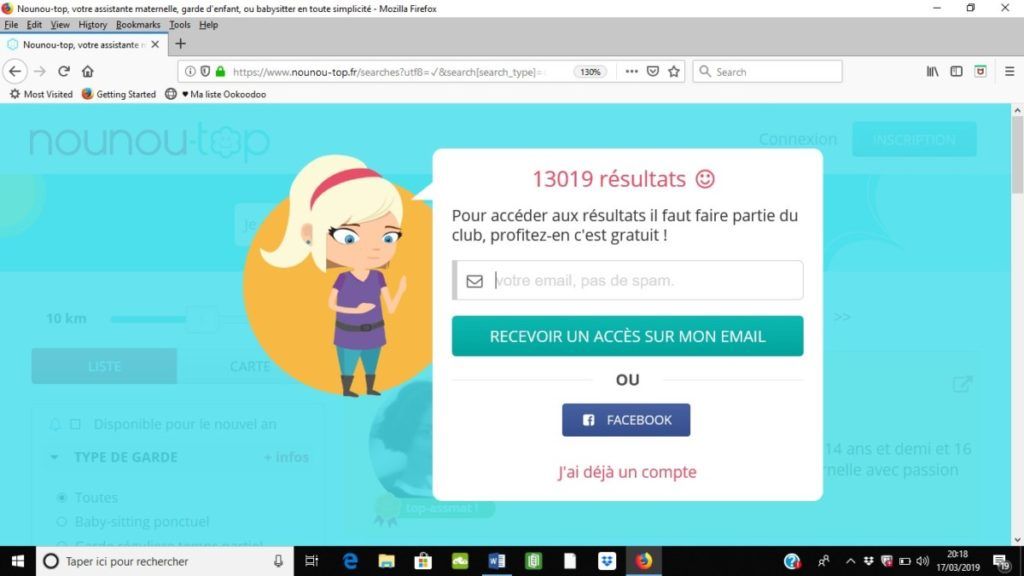The height and width of the screenshot is (576, 1024).
Task: Open the History menu
Action: [x=93, y=25]
